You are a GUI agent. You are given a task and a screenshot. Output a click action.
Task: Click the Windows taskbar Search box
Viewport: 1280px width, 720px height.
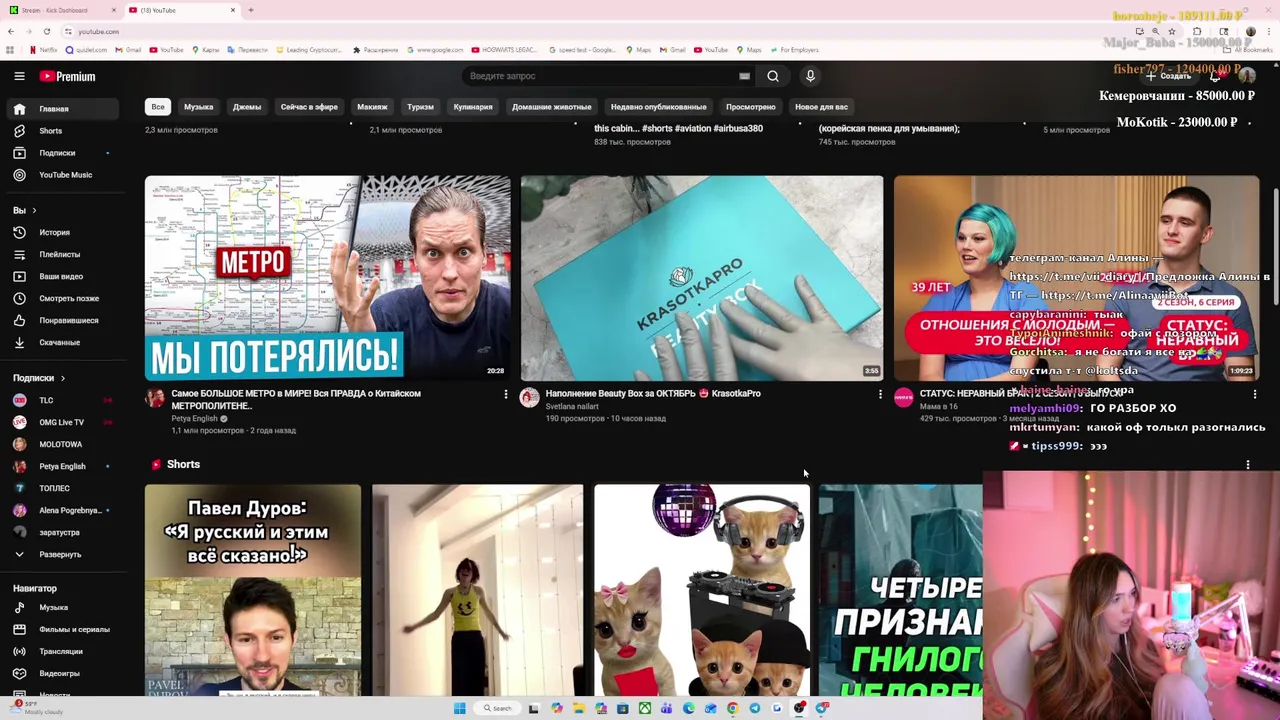point(498,708)
